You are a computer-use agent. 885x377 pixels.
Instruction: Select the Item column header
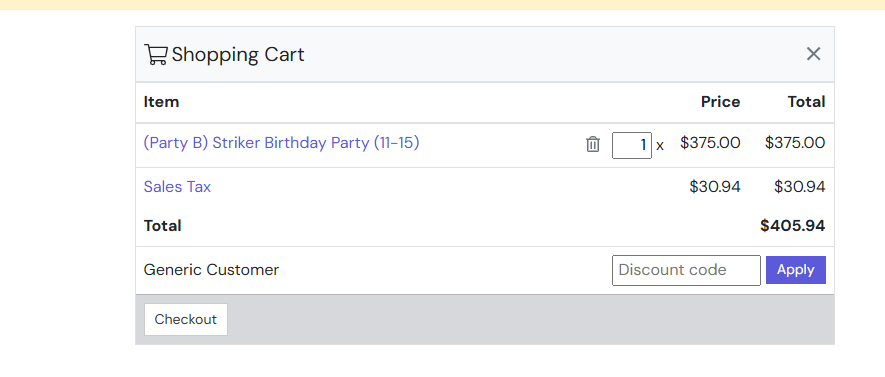(x=161, y=102)
